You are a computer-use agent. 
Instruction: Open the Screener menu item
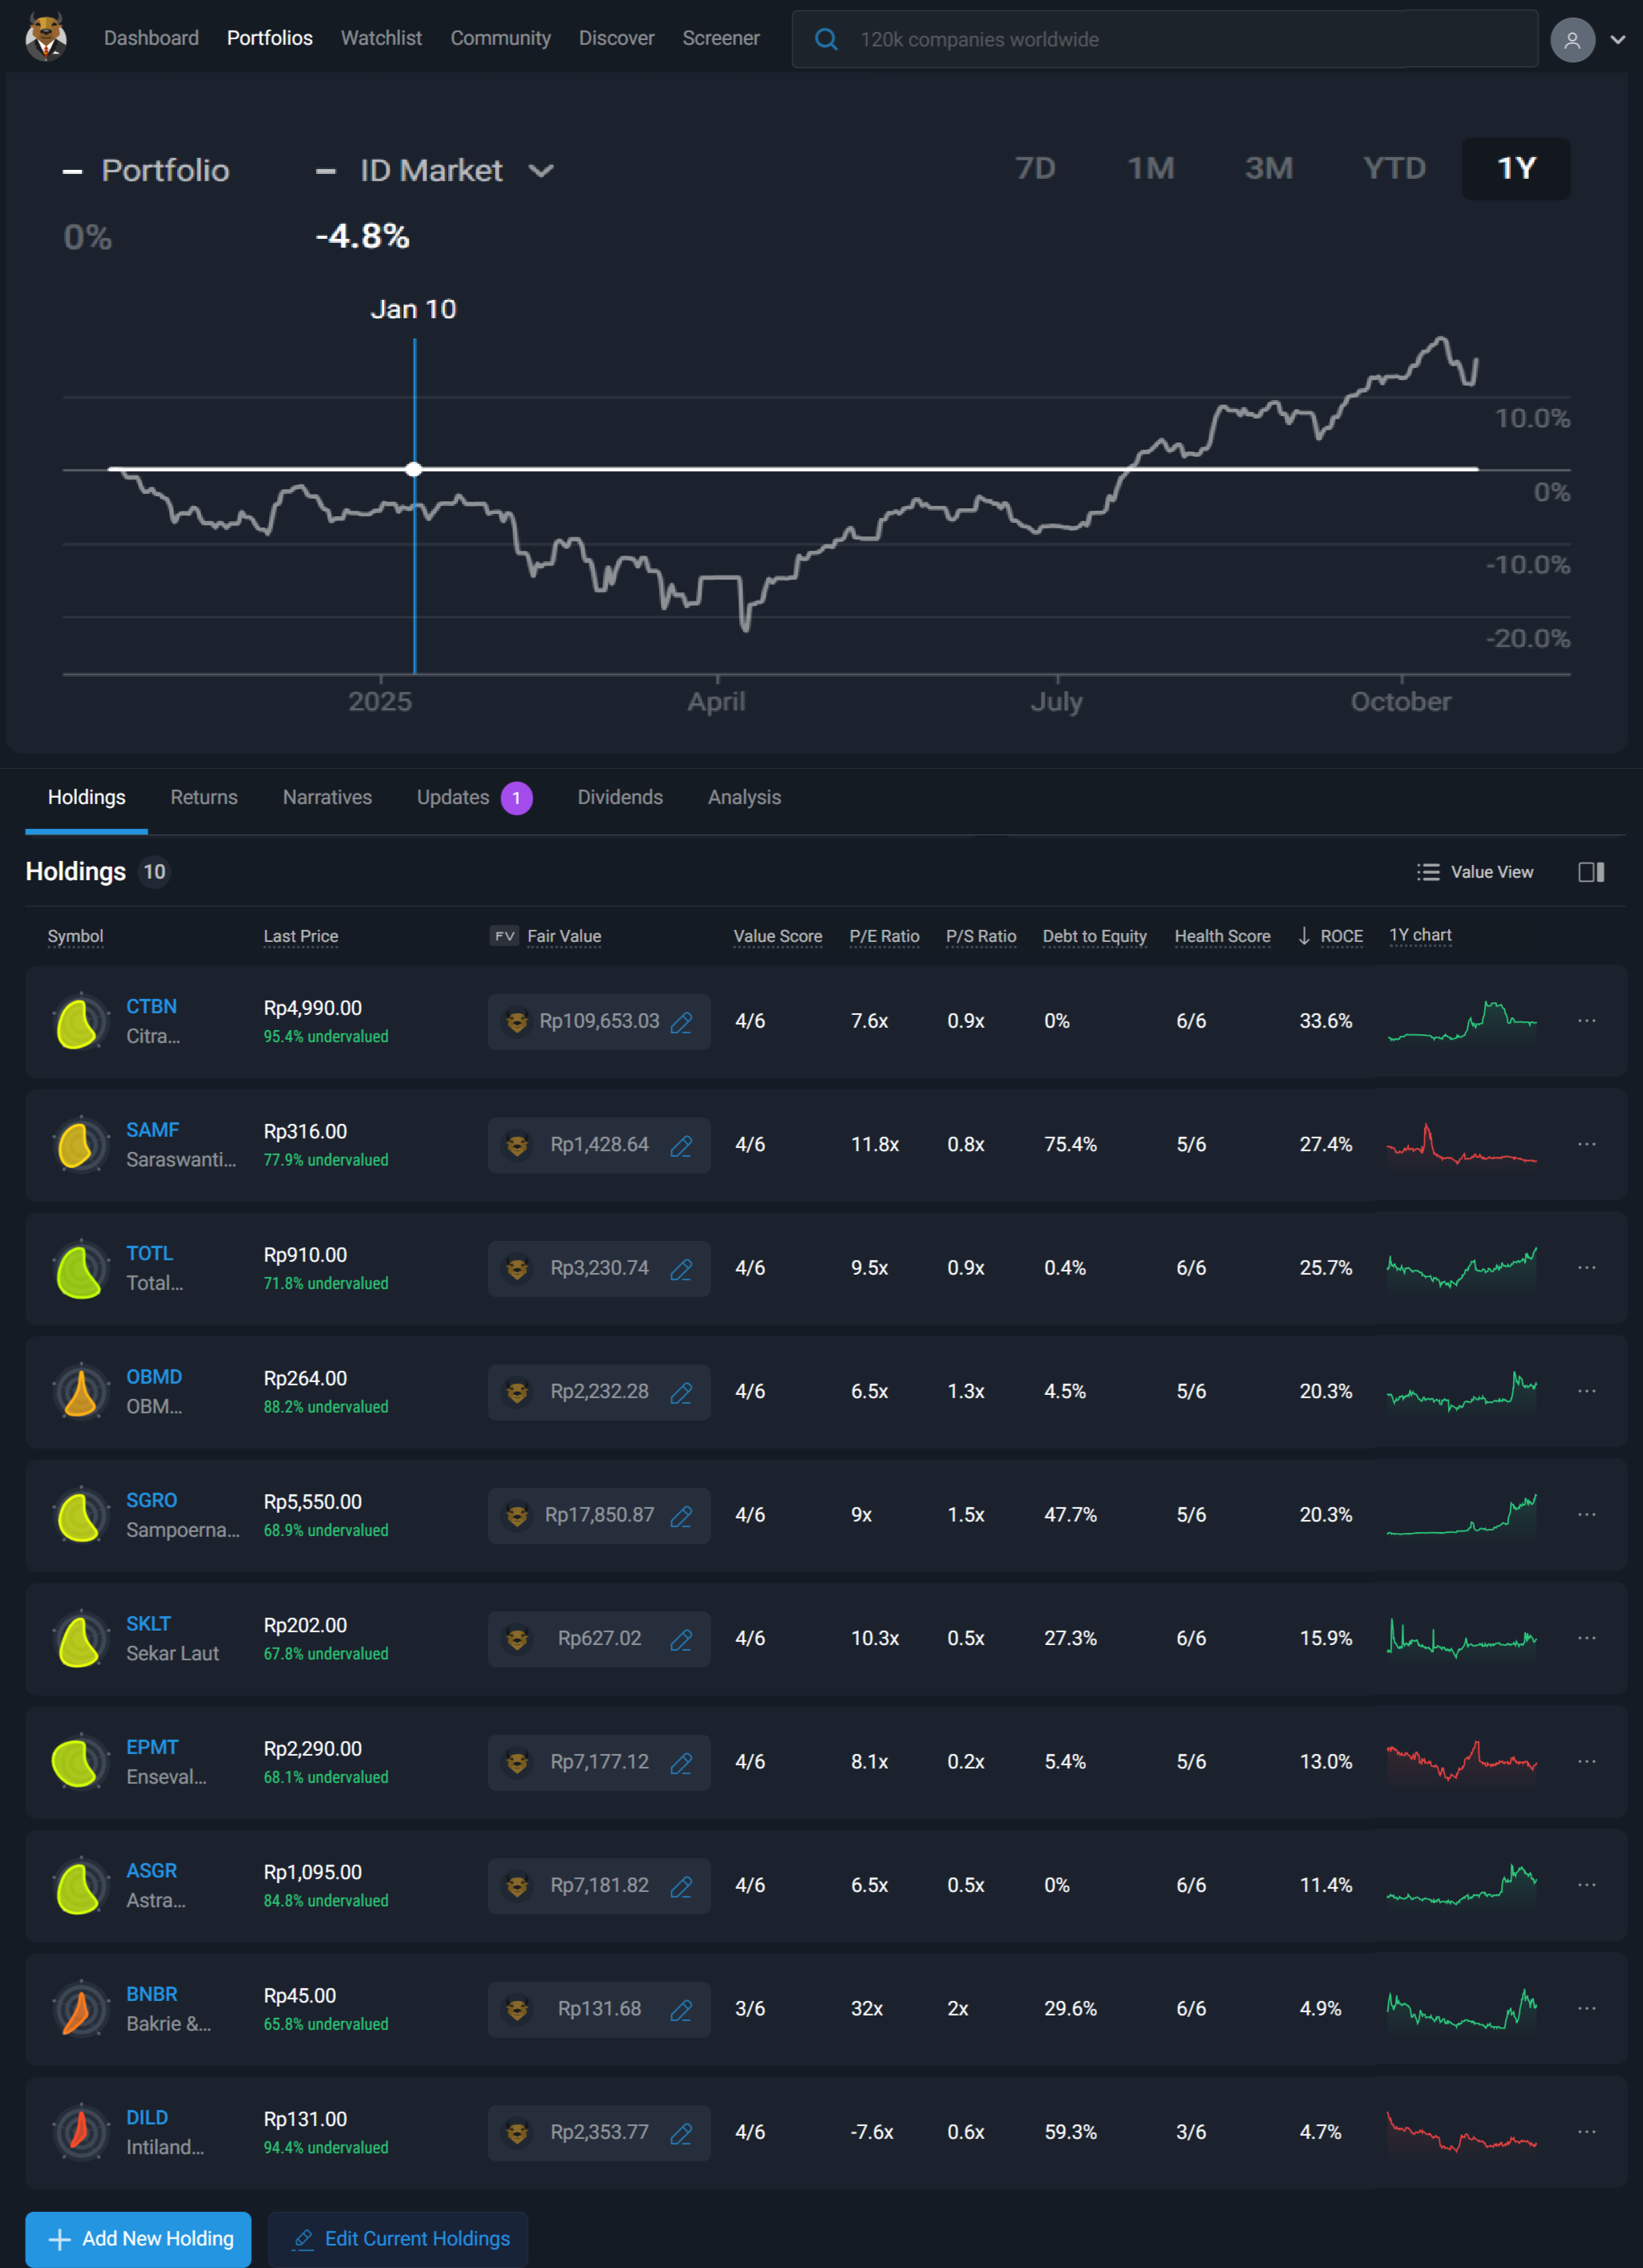(721, 38)
